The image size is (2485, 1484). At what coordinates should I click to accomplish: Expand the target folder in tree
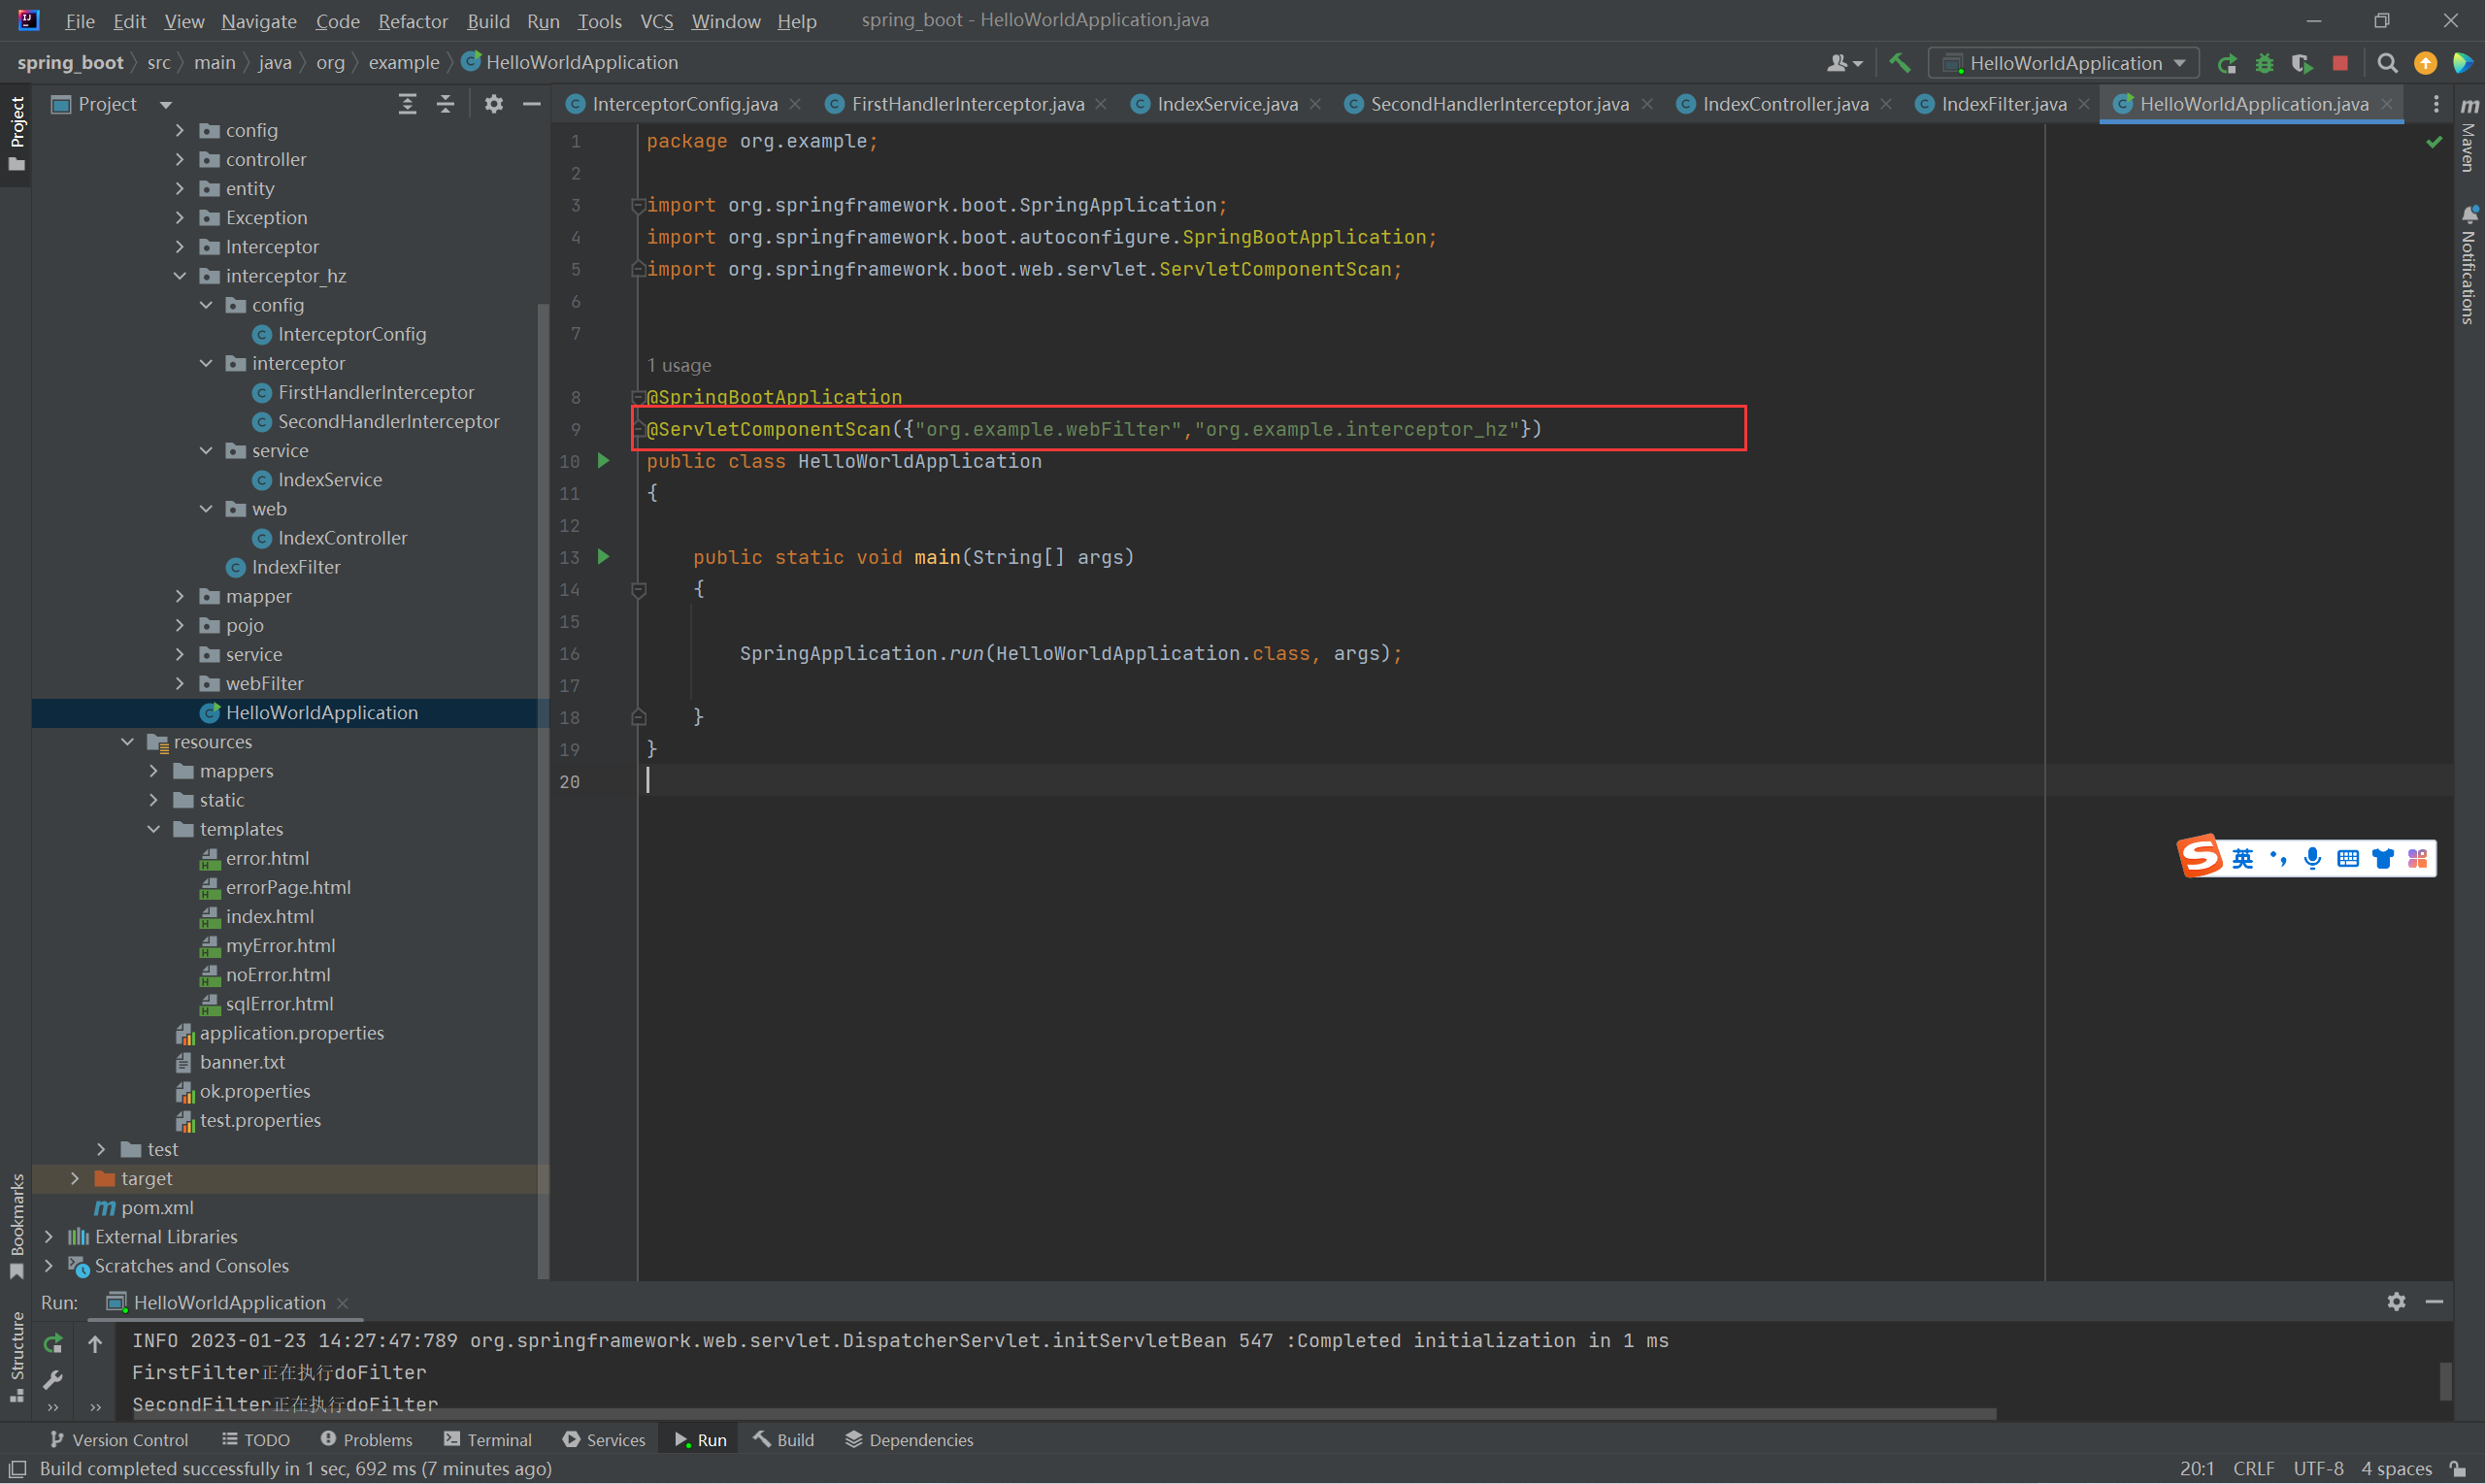75,1178
